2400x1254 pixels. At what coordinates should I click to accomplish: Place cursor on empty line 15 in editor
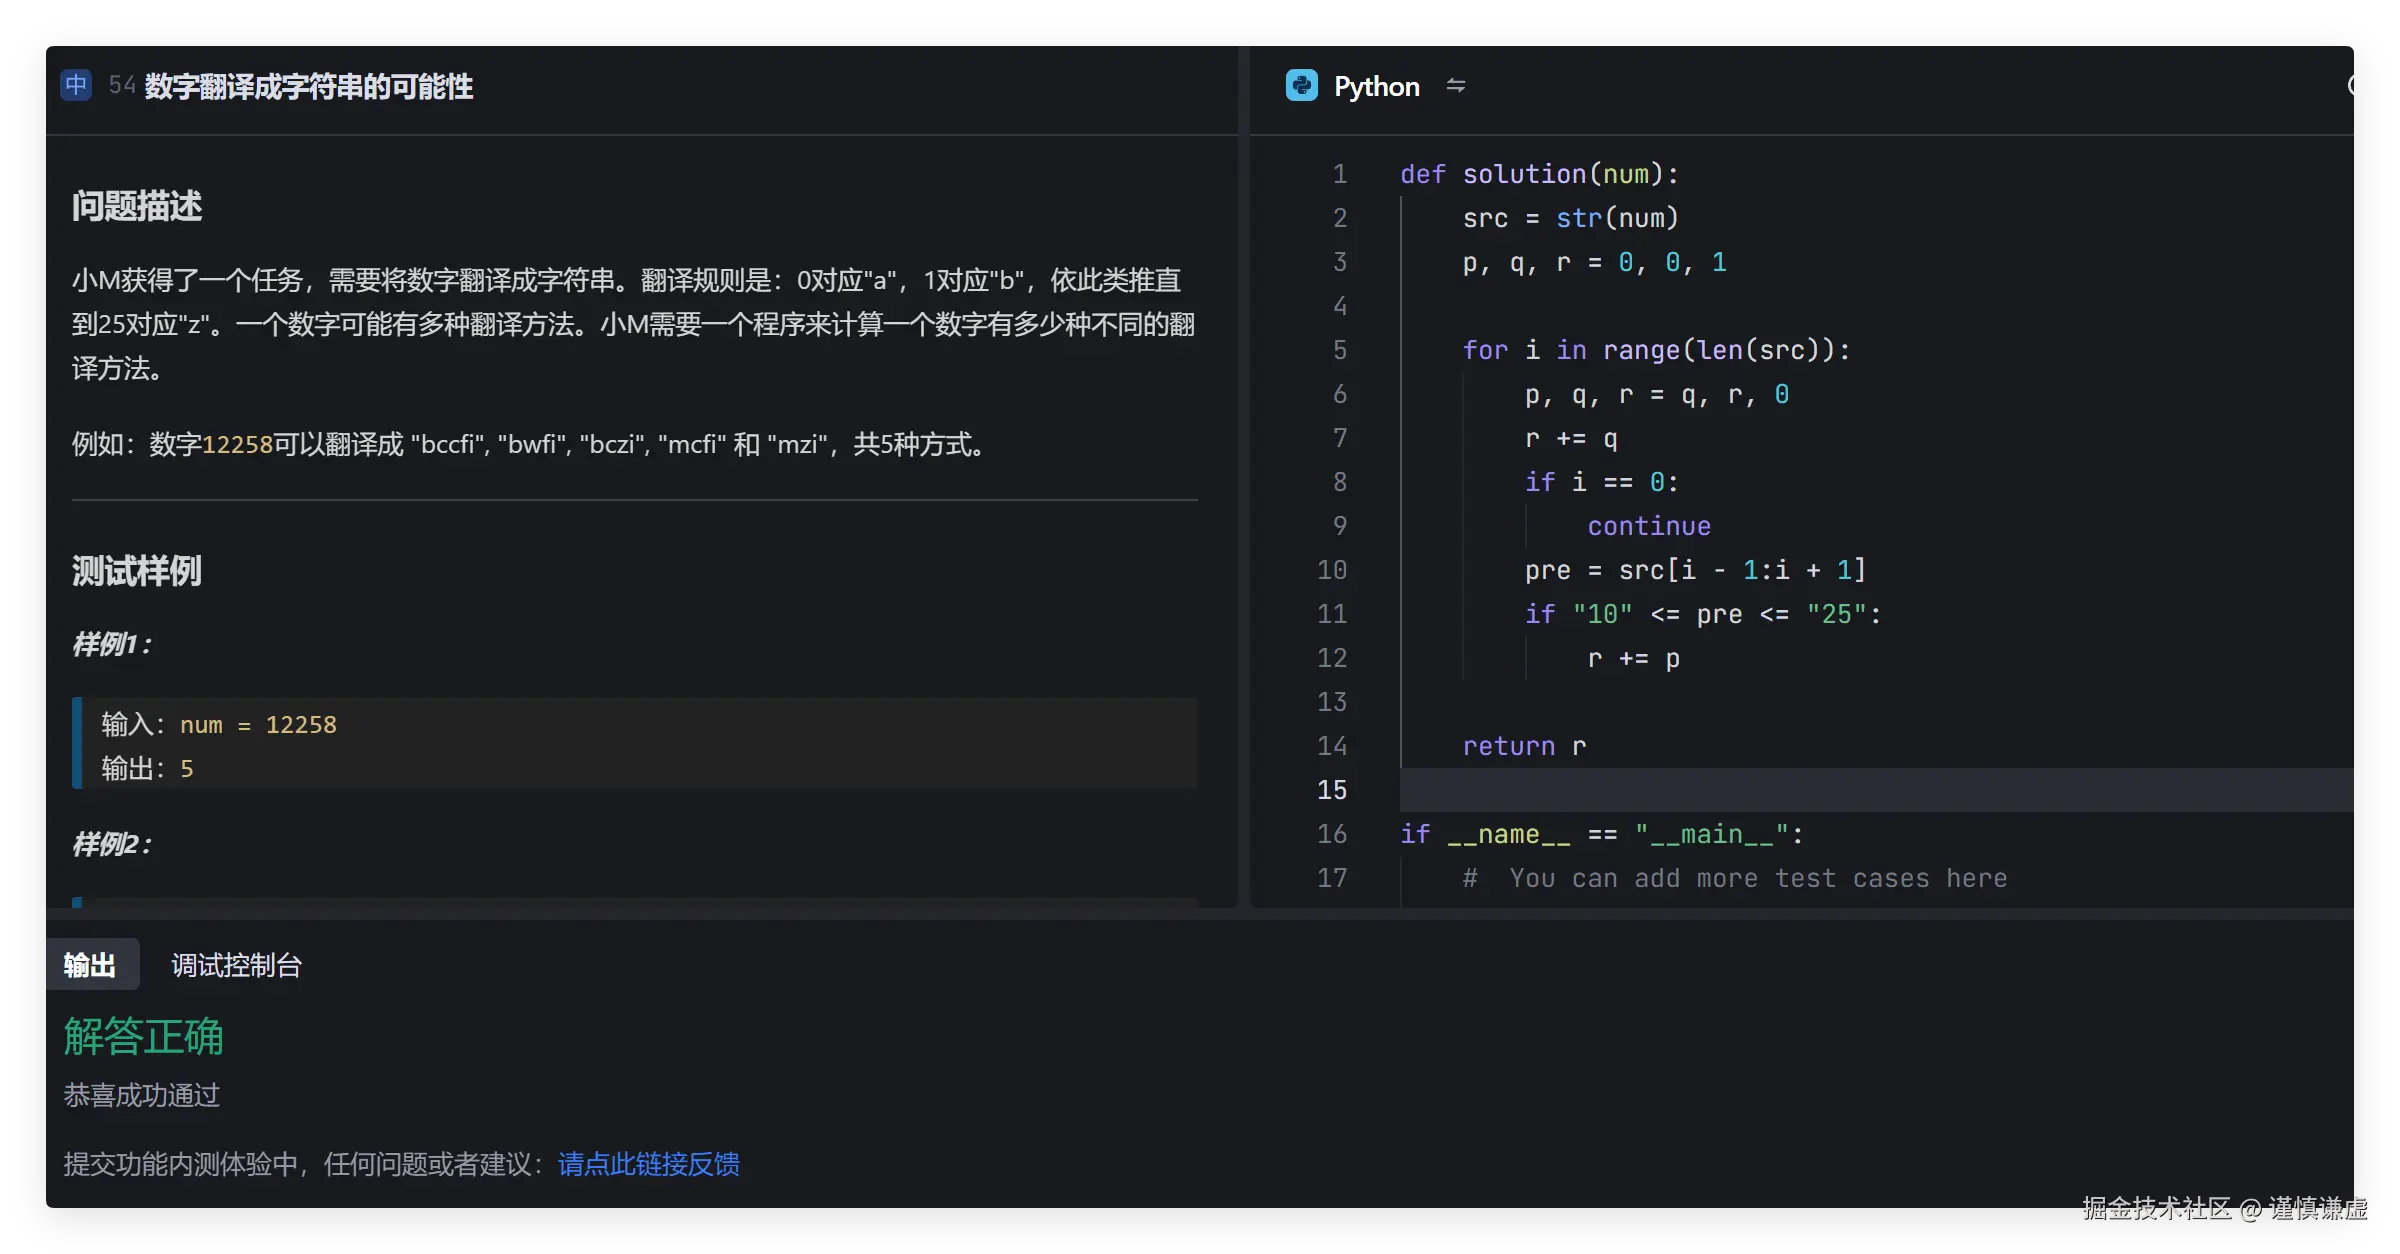[1800, 790]
